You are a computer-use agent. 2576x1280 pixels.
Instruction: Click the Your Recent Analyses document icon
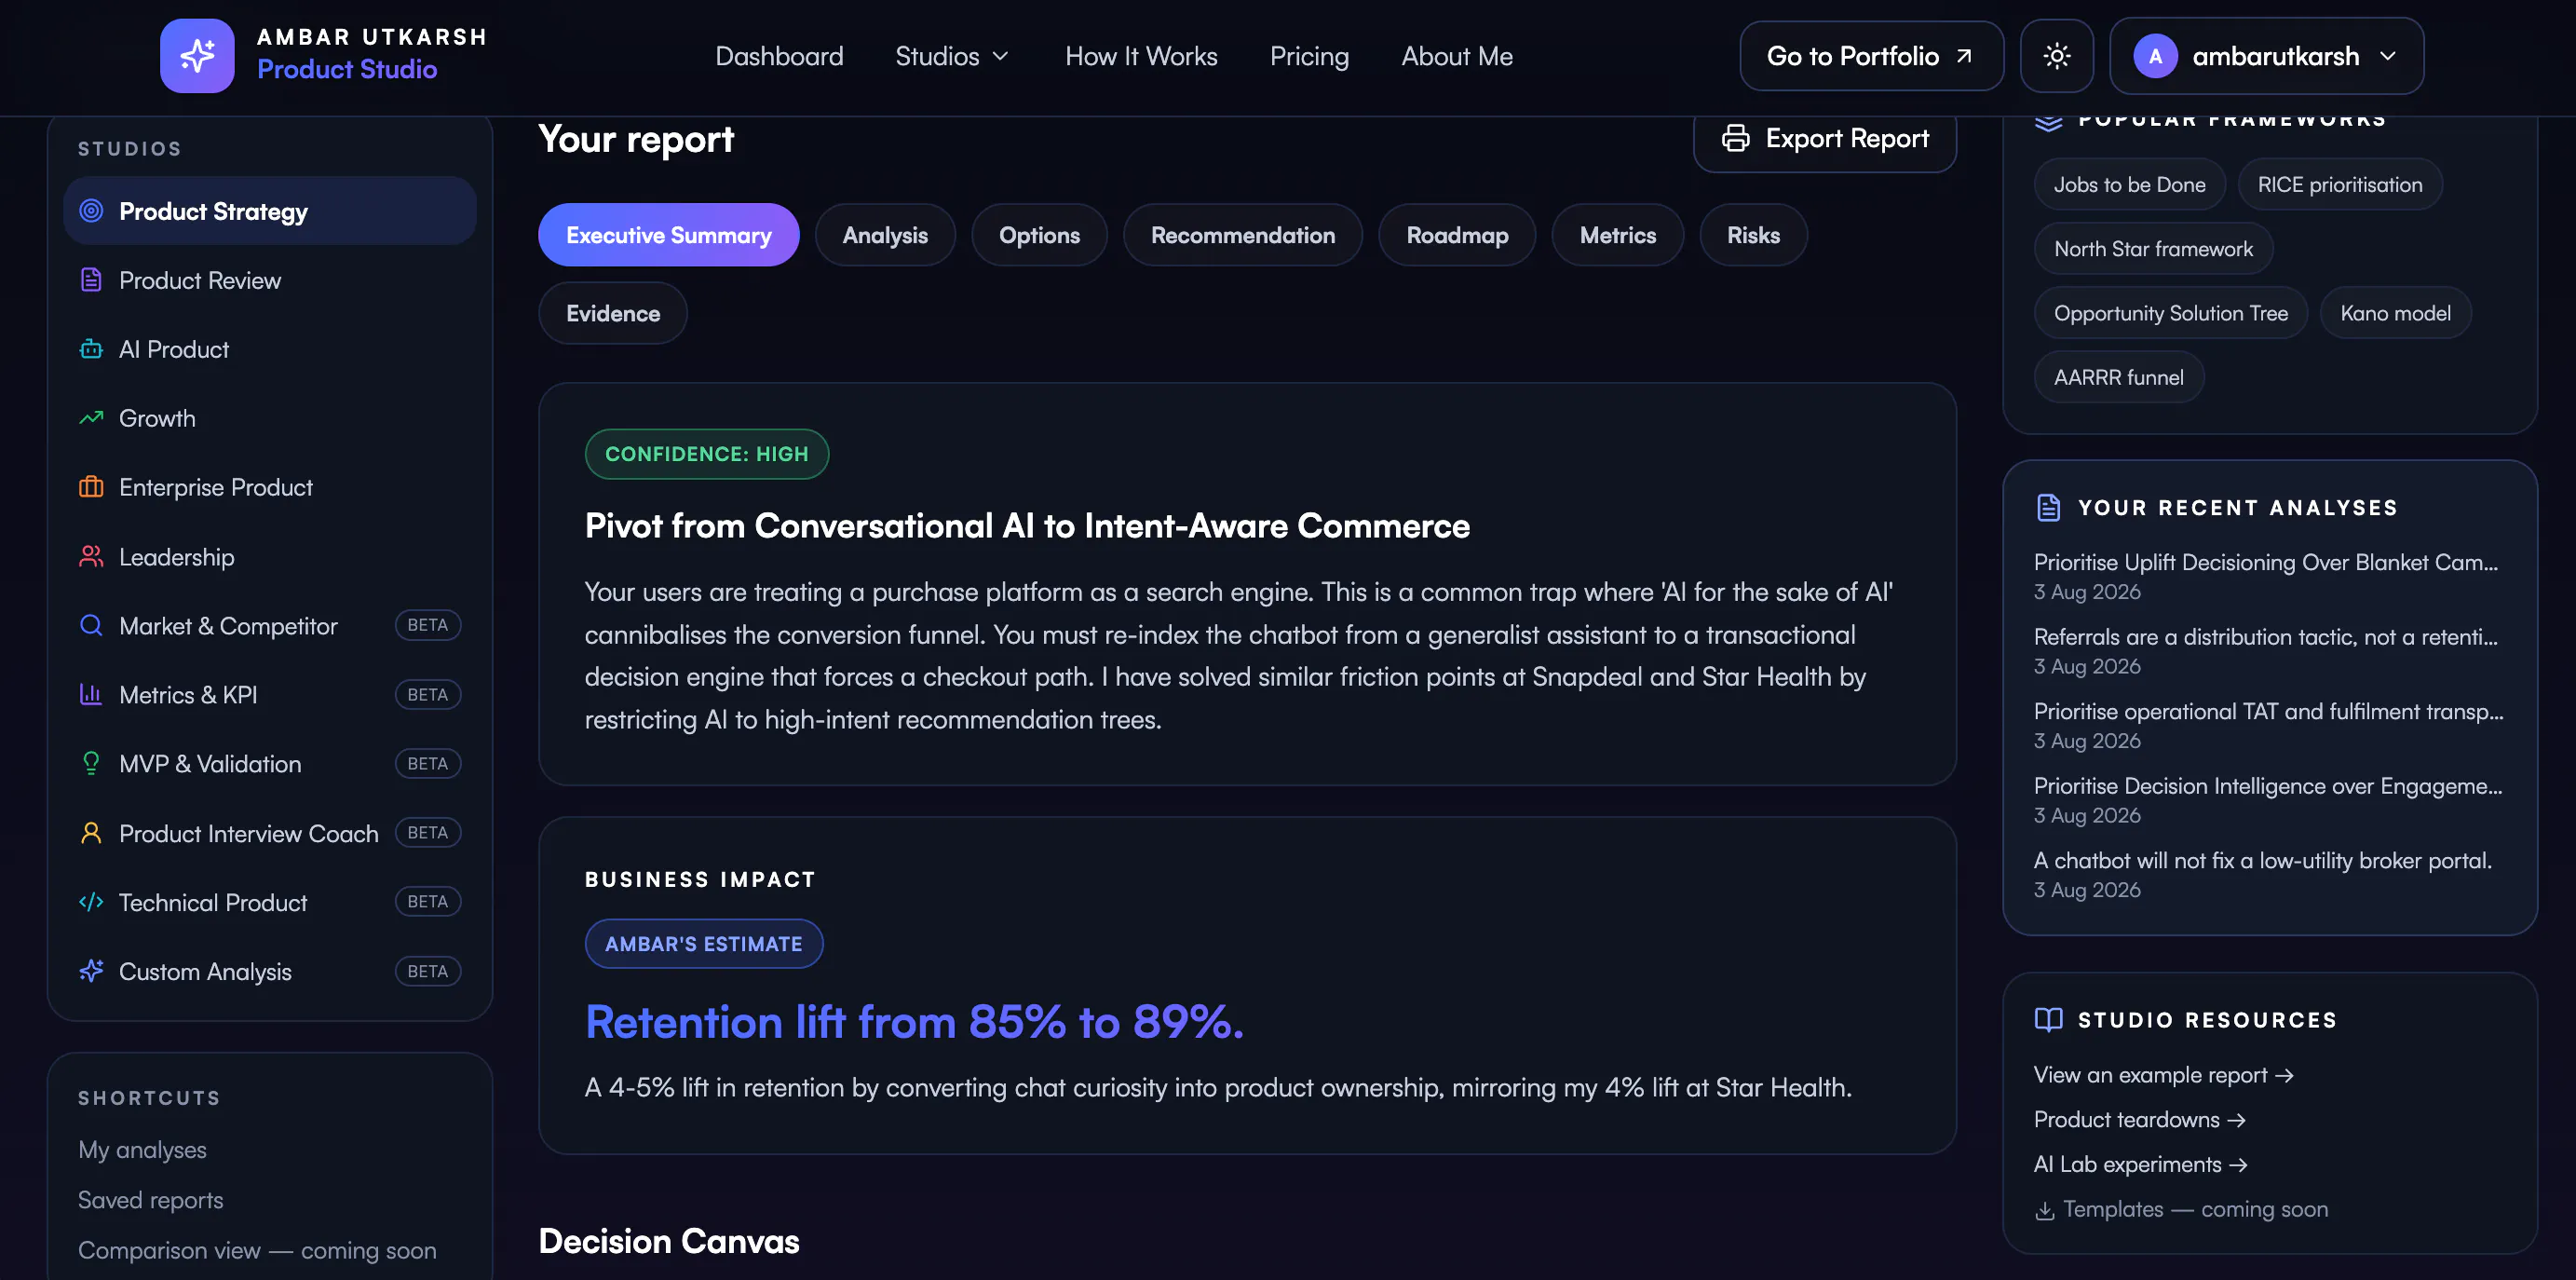pos(2048,507)
